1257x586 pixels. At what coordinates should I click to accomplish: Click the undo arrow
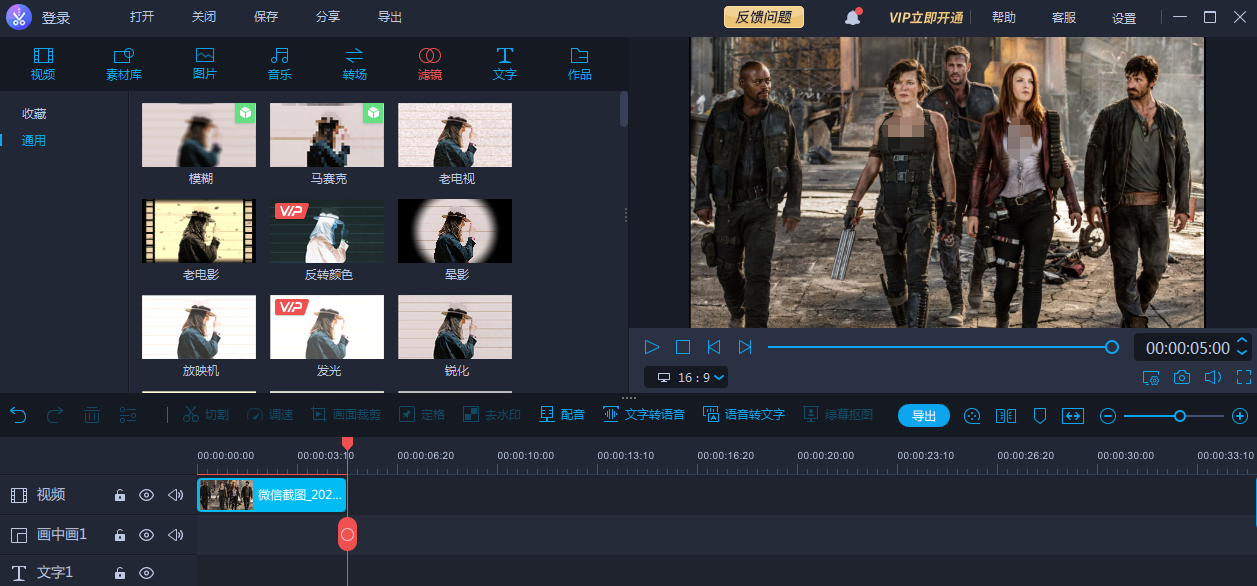(18, 415)
